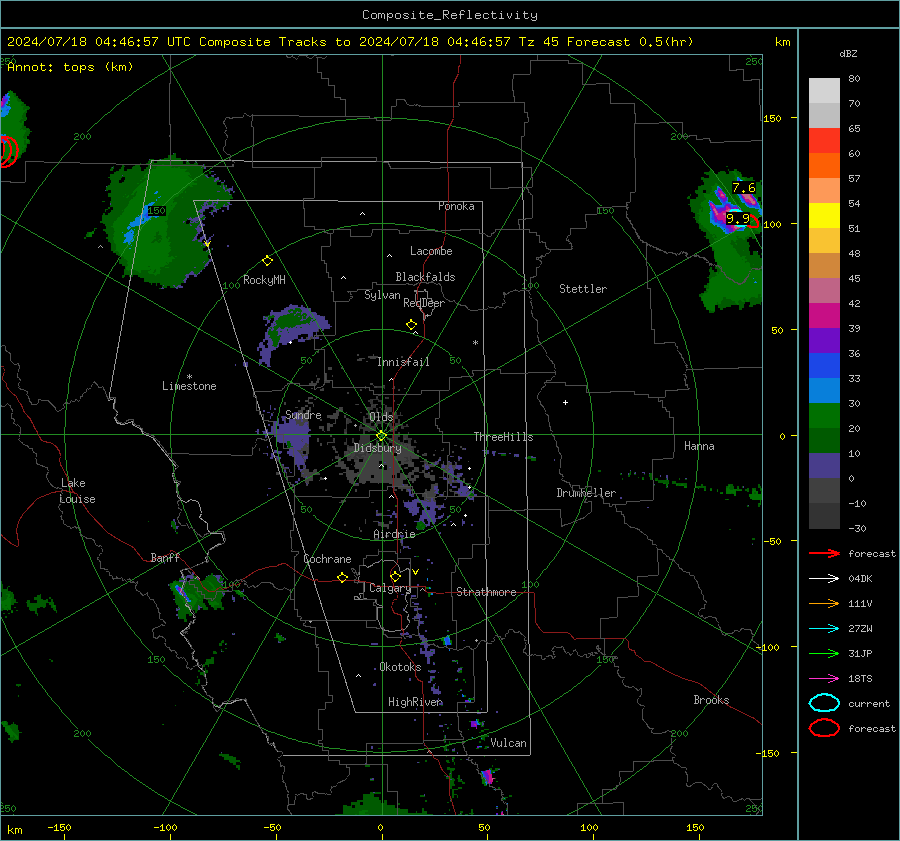Click the RockyMH label
The image size is (900, 841).
[x=264, y=280]
